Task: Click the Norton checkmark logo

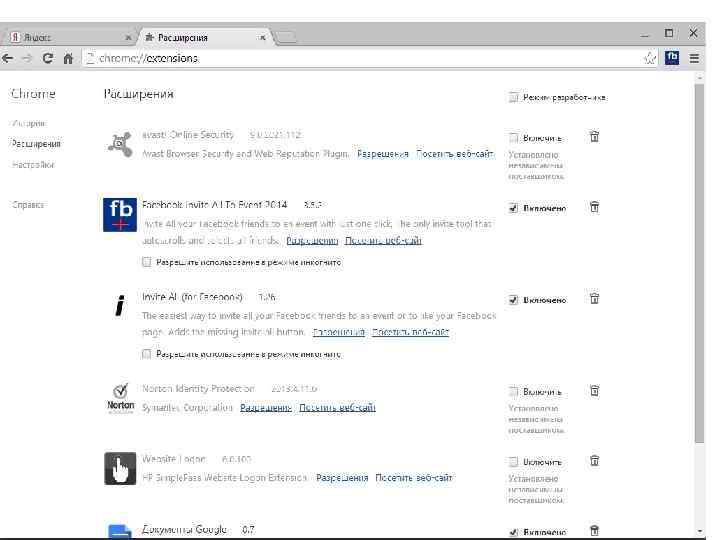Action: coord(121,398)
